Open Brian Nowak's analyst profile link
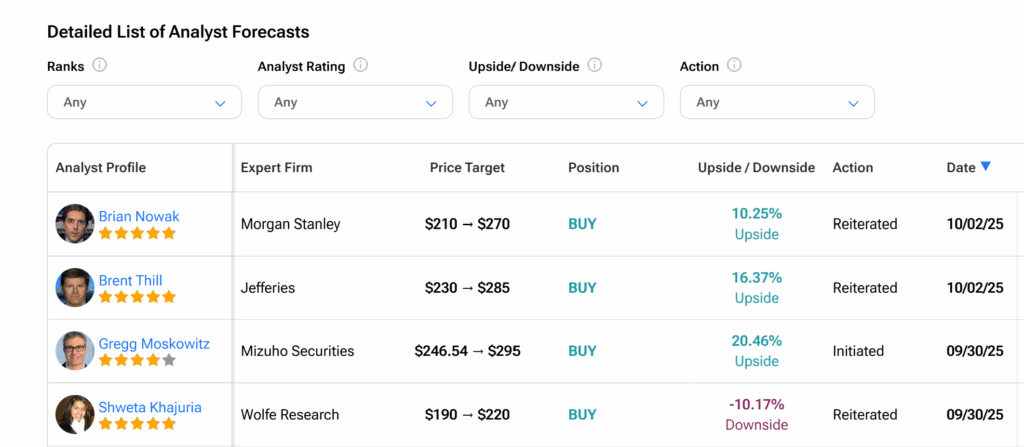Screen dimensions: 1024x447 (139, 216)
